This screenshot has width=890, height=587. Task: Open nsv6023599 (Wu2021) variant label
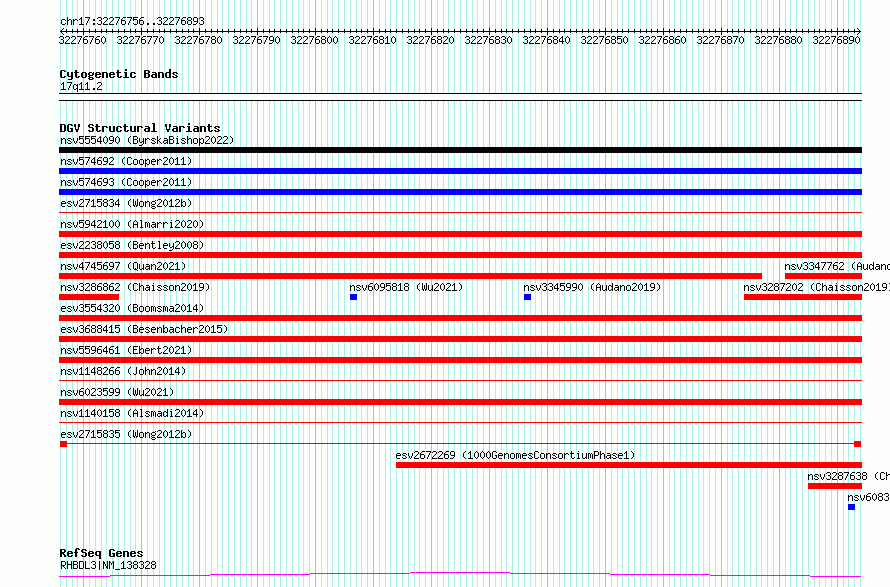click(117, 392)
